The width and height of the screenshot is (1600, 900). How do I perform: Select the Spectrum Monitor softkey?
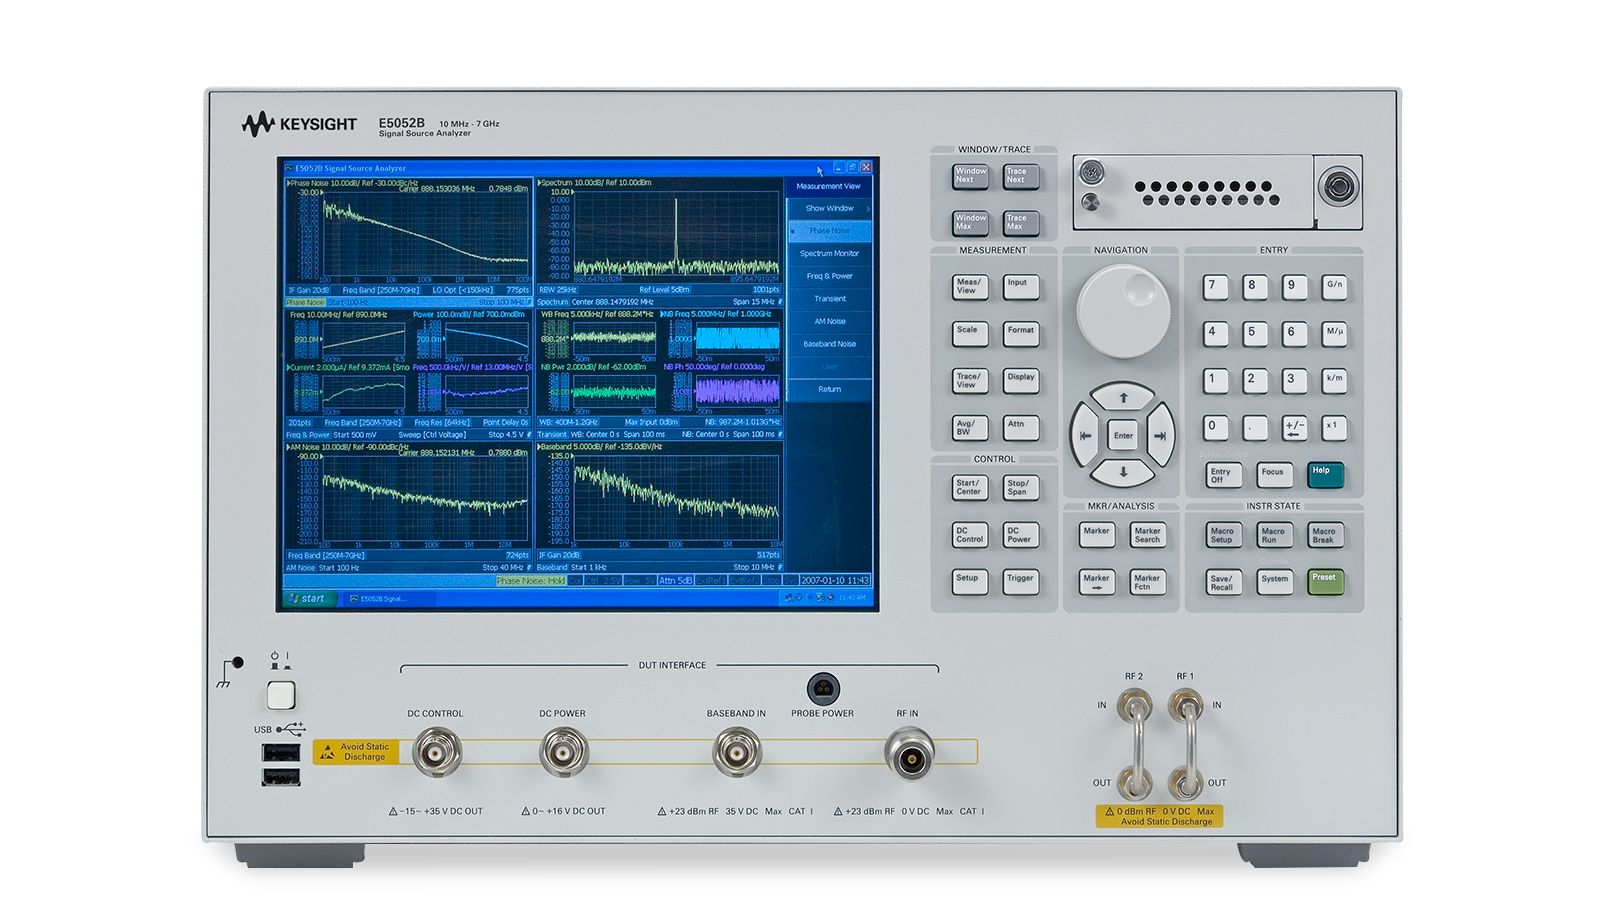pyautogui.click(x=829, y=254)
